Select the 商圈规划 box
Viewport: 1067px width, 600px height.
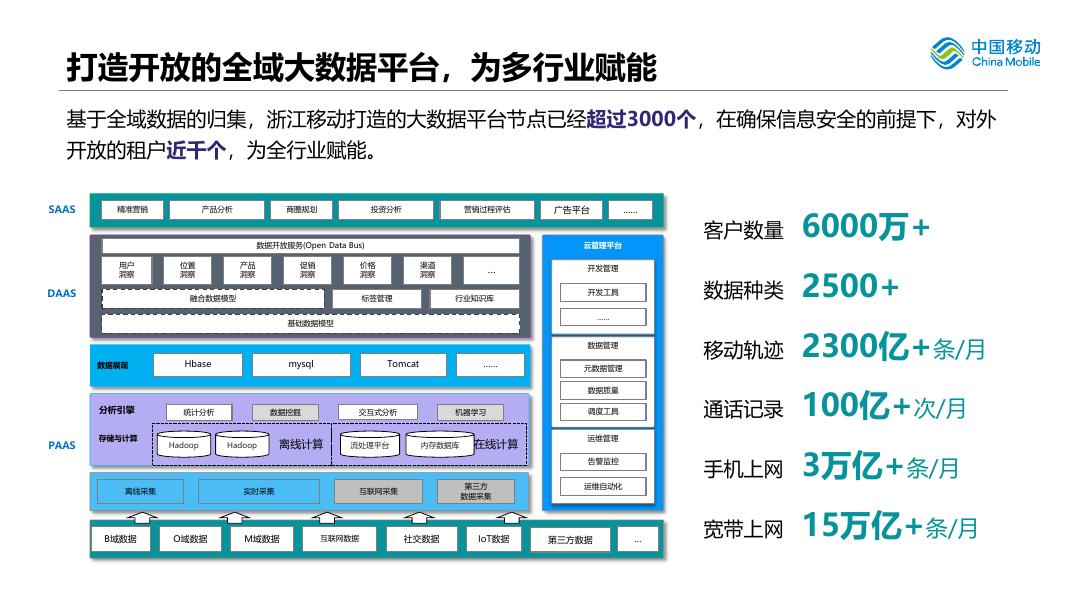click(301, 210)
